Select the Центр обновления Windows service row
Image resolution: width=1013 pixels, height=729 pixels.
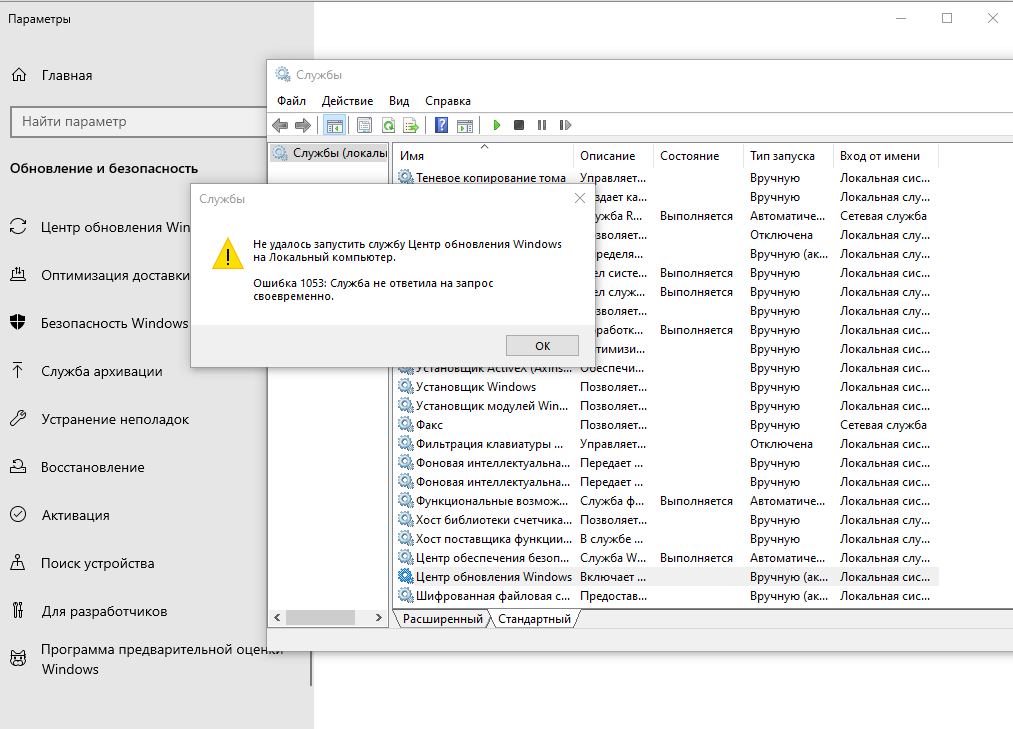click(494, 577)
